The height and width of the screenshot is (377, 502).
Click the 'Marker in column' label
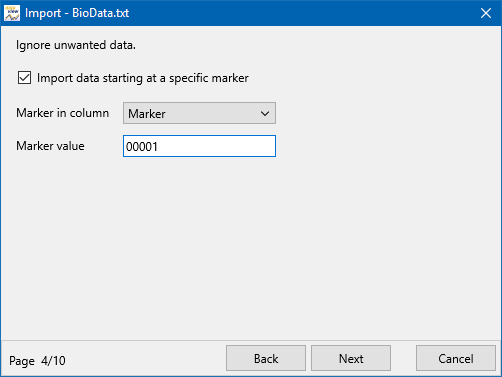pyautogui.click(x=63, y=113)
